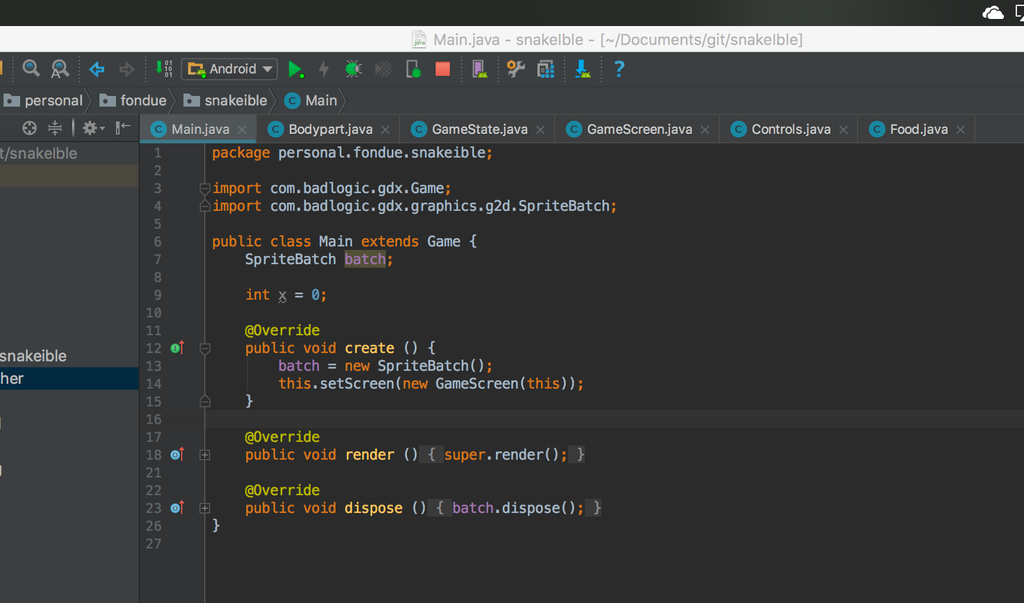
Task: Open the project panel settings gear menu
Action: 90,127
